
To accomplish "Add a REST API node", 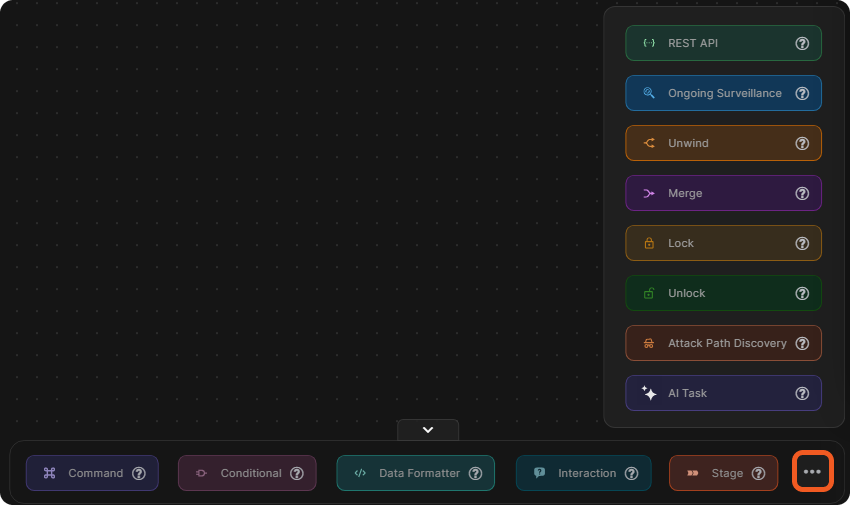I will point(723,43).
